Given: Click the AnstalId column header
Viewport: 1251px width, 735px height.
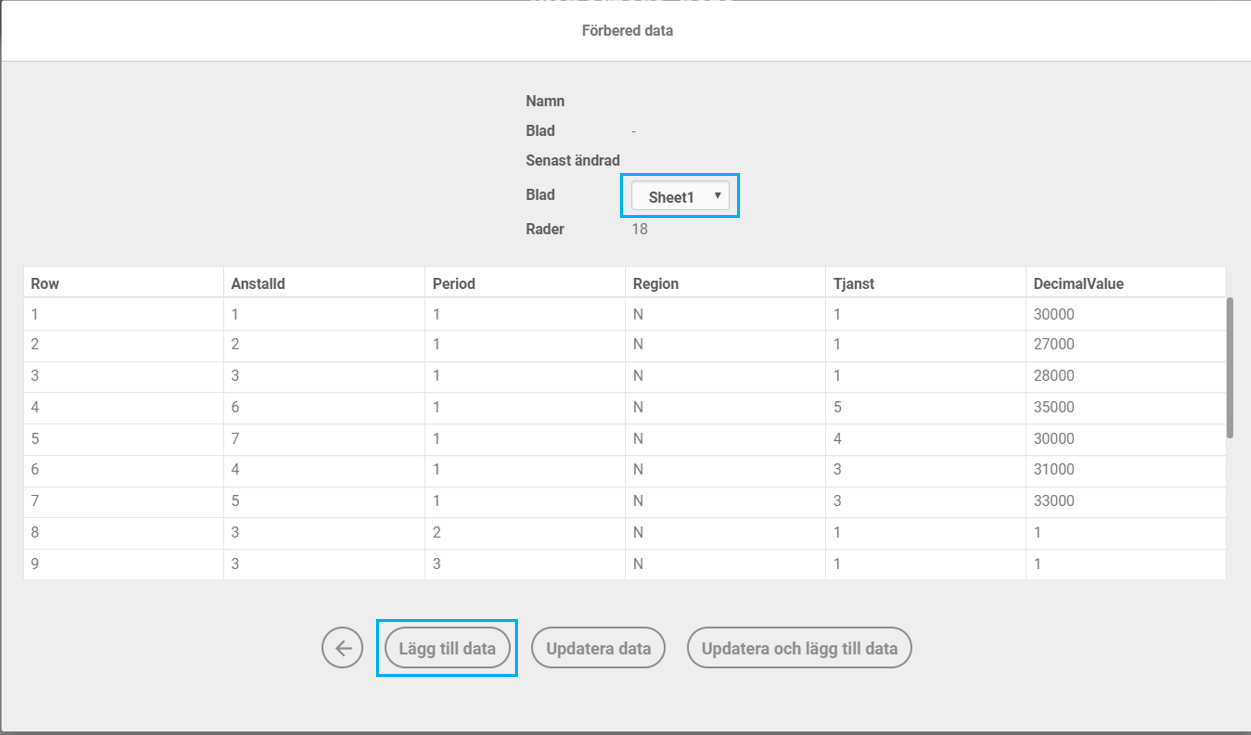Looking at the screenshot, I should 258,283.
